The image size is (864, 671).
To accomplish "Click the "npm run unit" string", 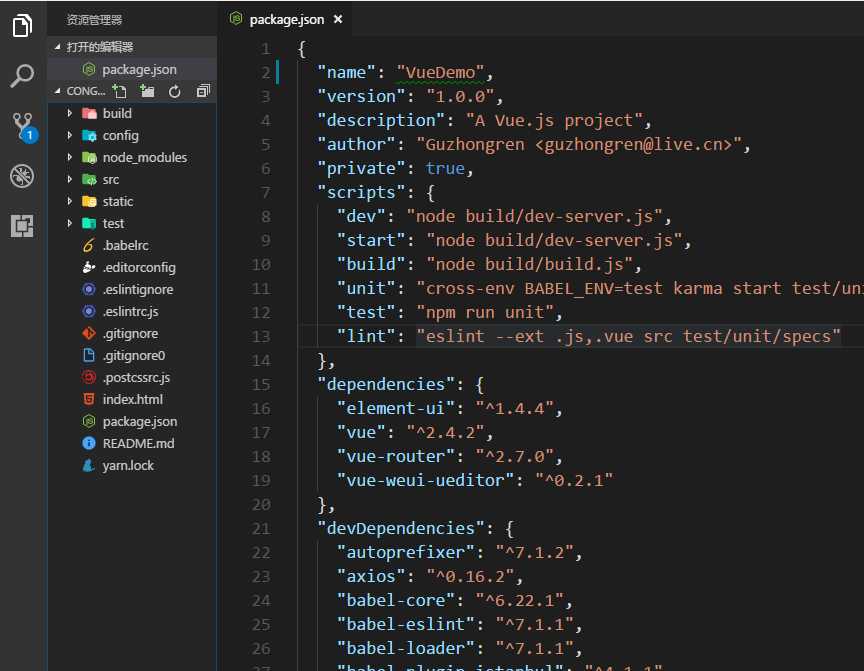I will point(485,312).
